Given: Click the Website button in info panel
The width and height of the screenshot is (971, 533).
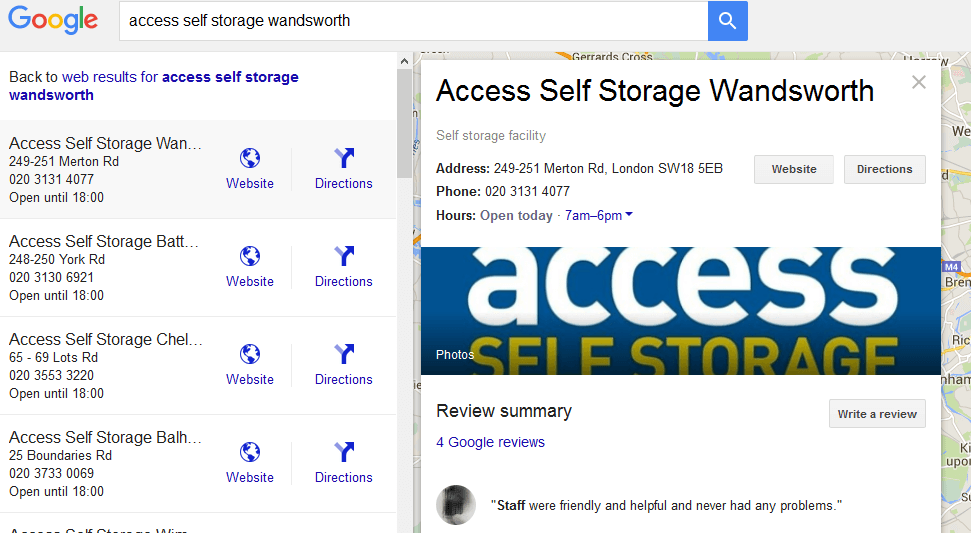Looking at the screenshot, I should point(794,170).
